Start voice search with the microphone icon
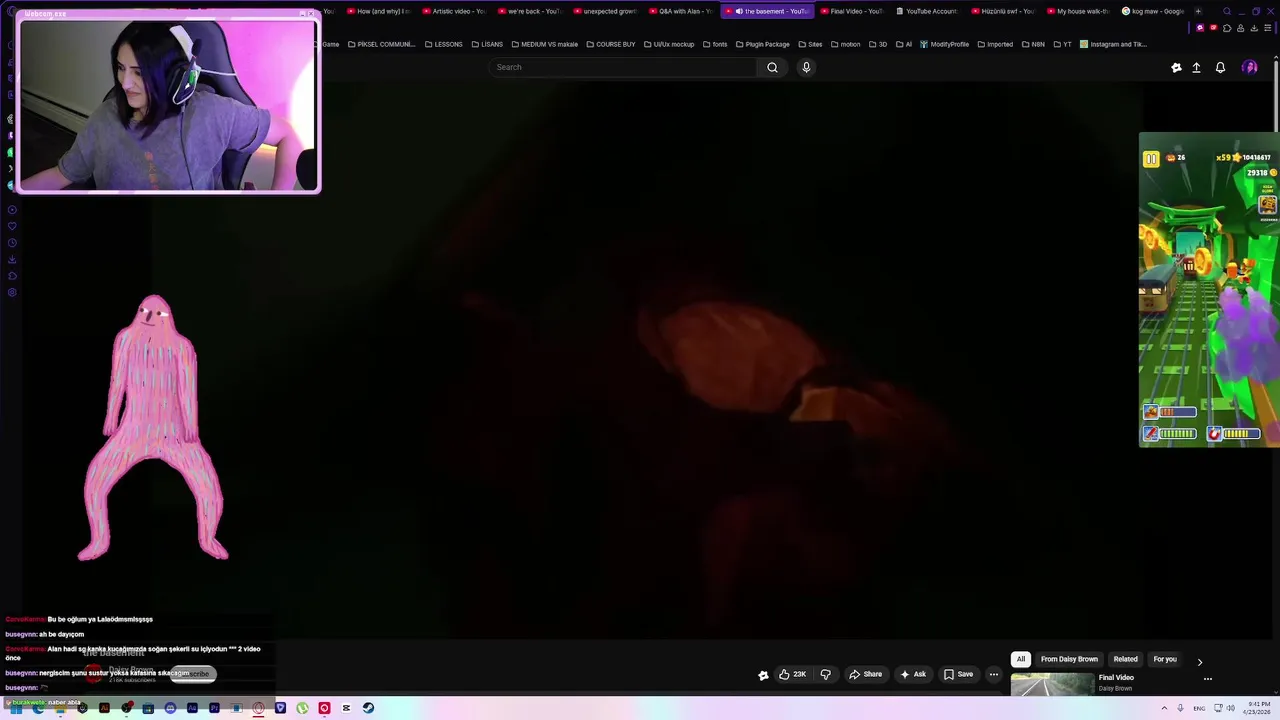The image size is (1280, 720). [806, 67]
